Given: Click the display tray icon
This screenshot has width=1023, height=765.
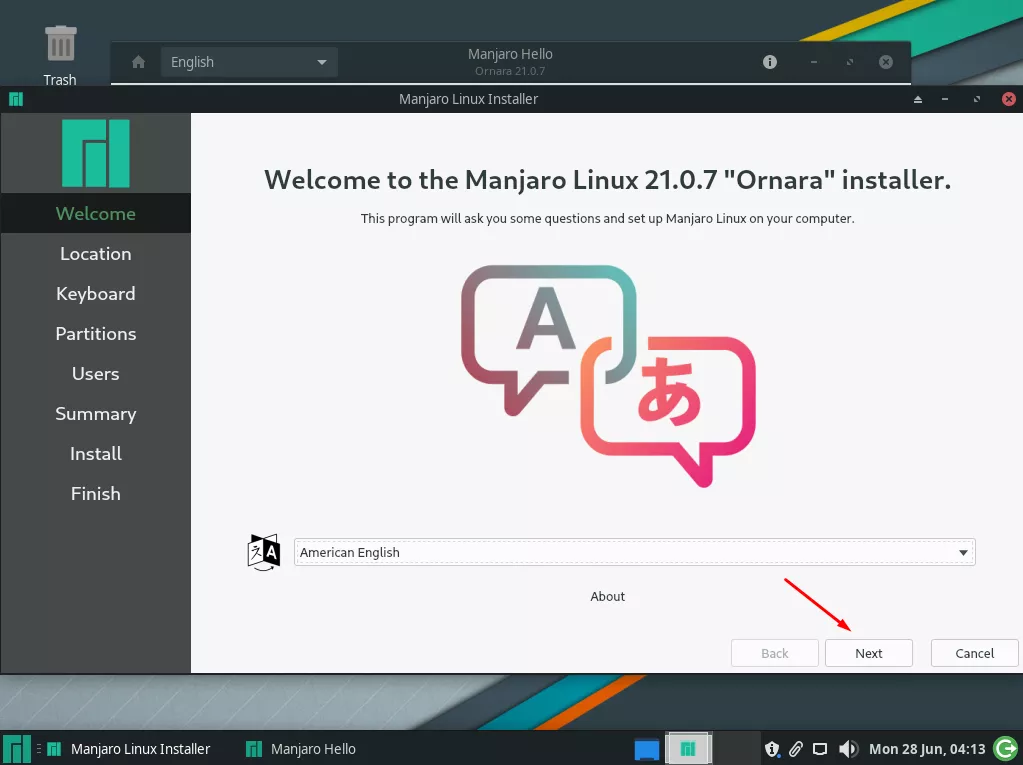Looking at the screenshot, I should click(820, 749).
